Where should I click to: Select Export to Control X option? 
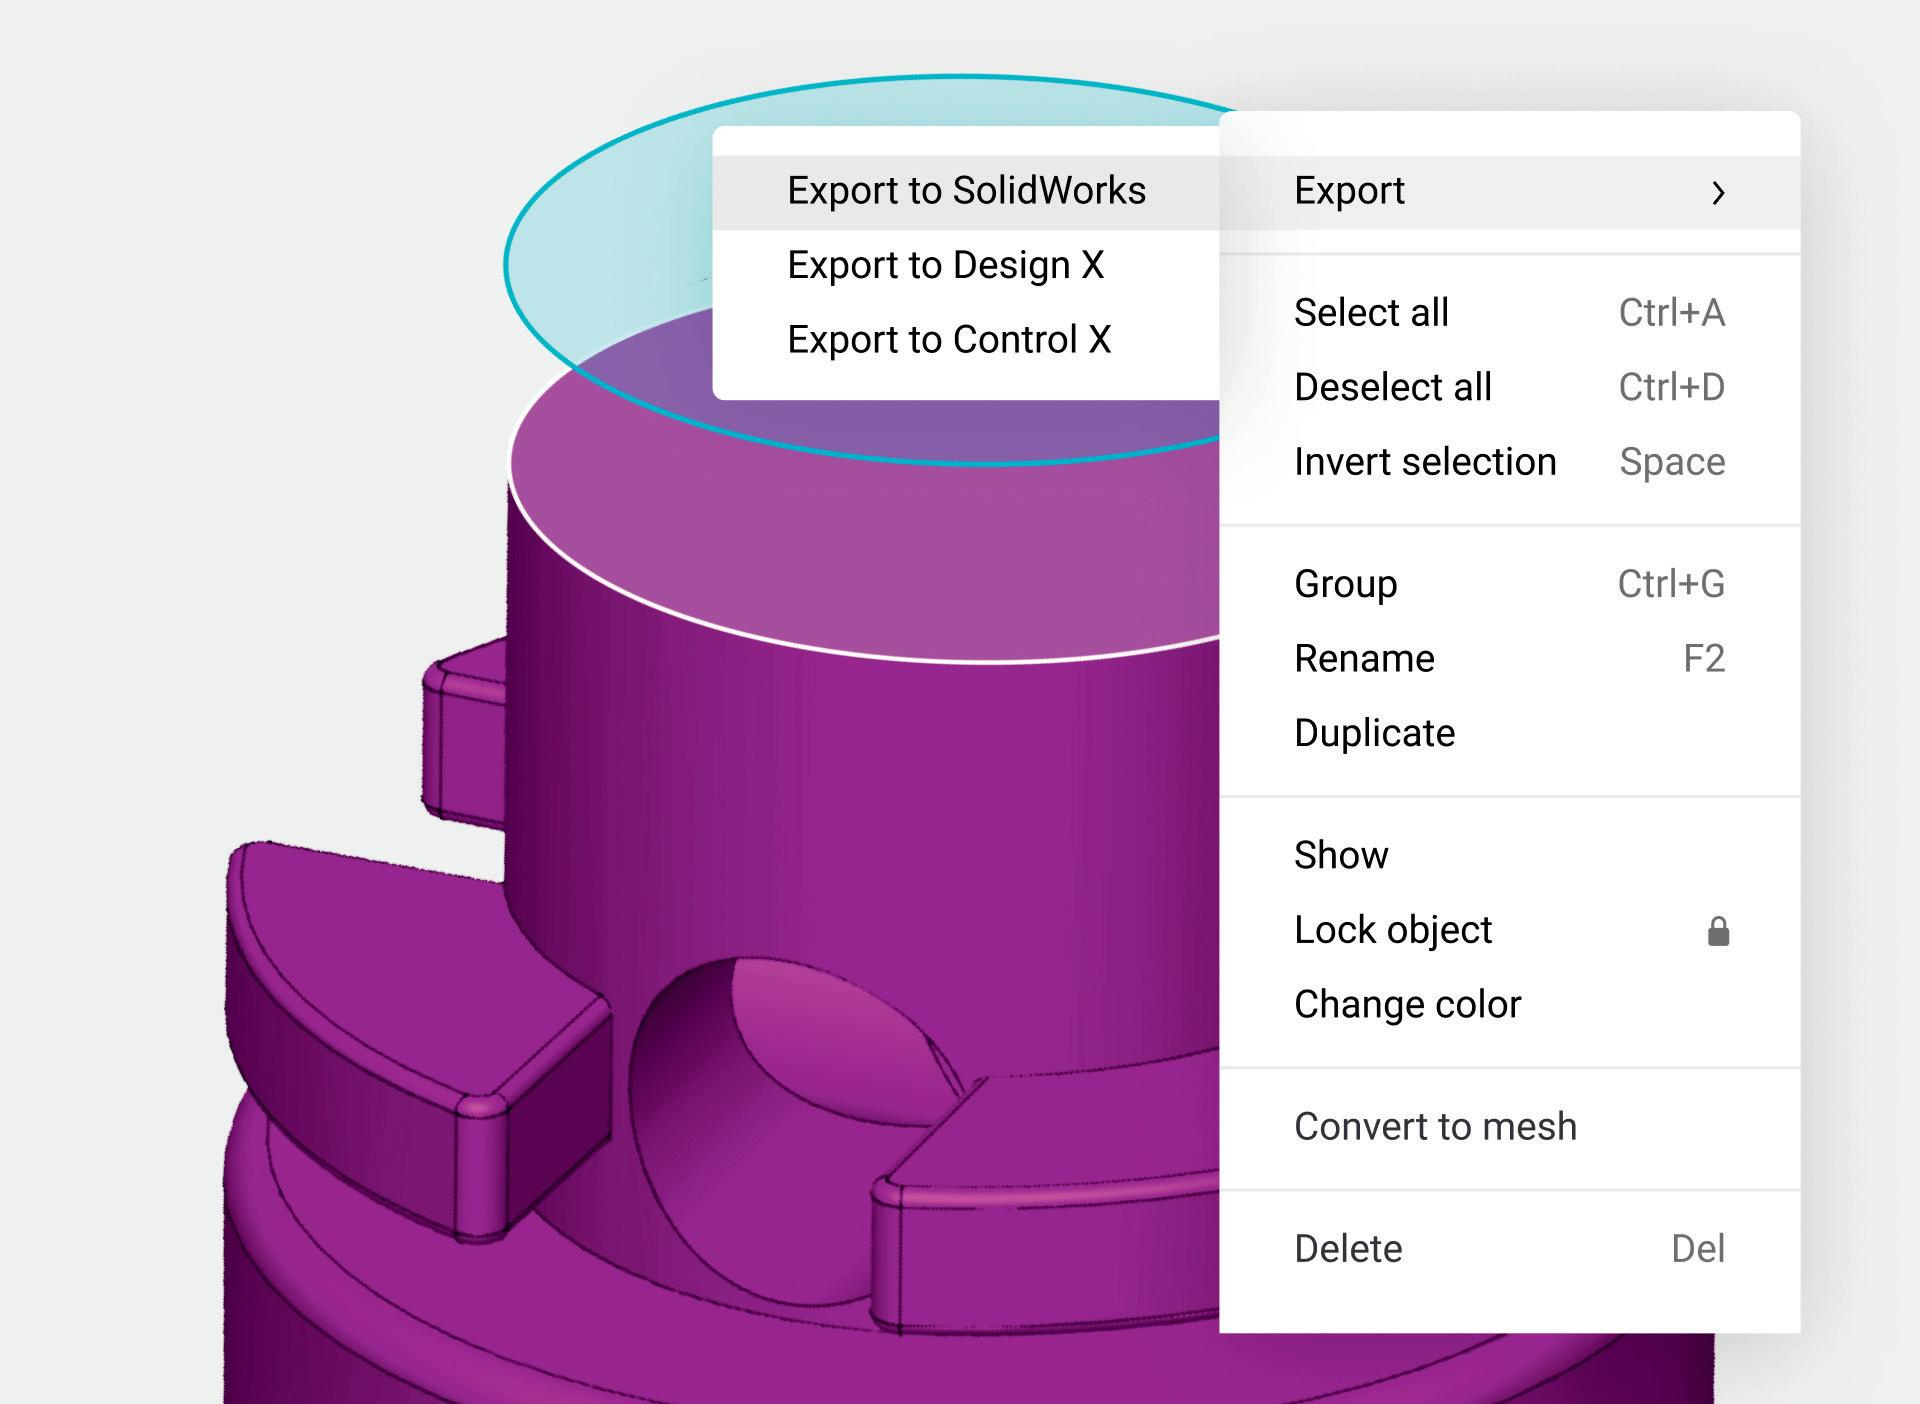(x=949, y=340)
